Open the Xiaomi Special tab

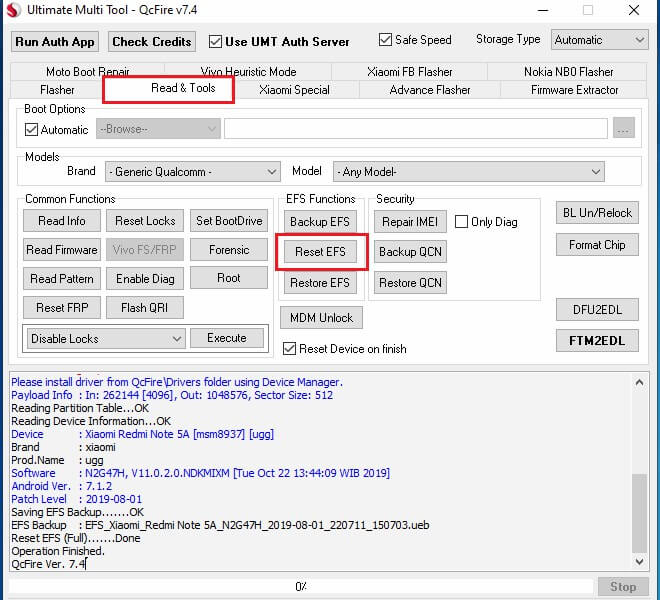click(294, 90)
